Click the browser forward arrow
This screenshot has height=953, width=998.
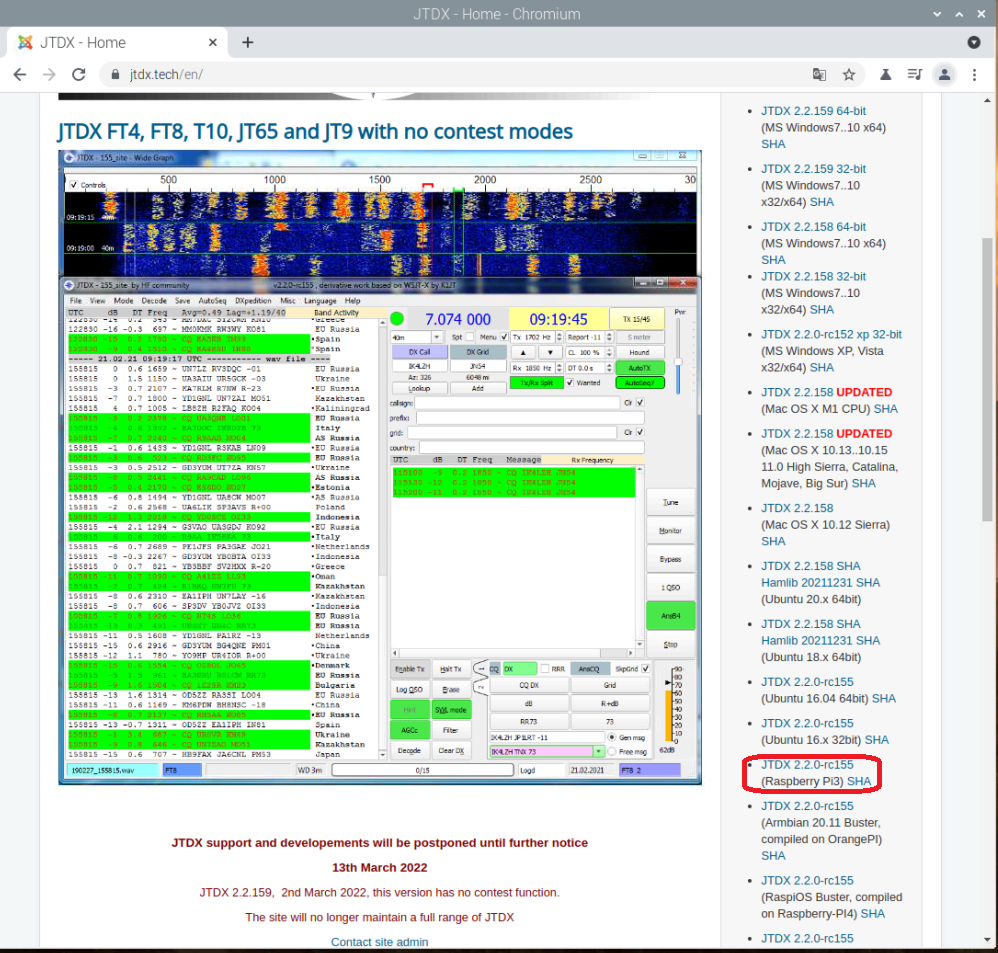tap(49, 74)
